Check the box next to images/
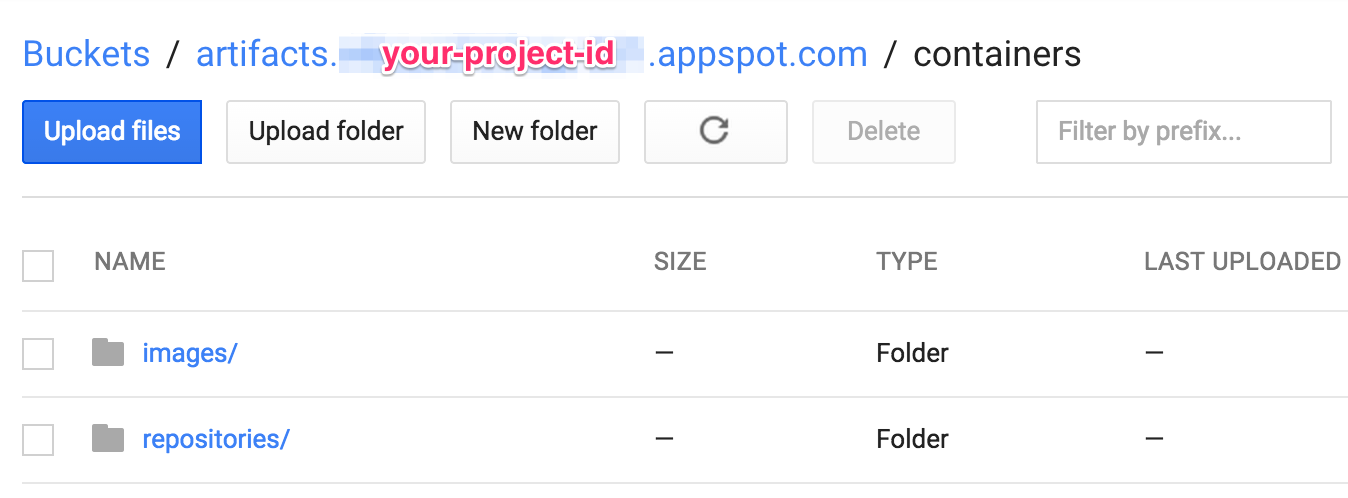 pyautogui.click(x=38, y=353)
